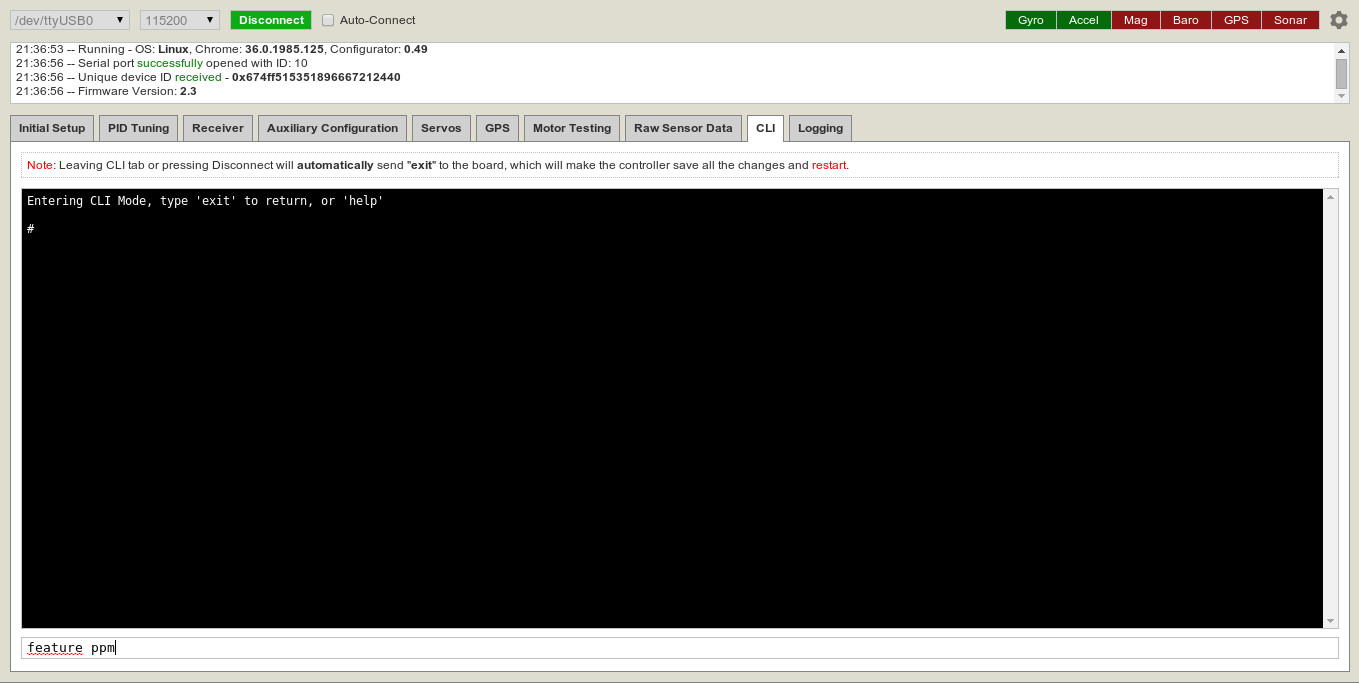The height and width of the screenshot is (683, 1359).
Task: Click the CLI console scroll up arrow
Action: (x=1330, y=197)
